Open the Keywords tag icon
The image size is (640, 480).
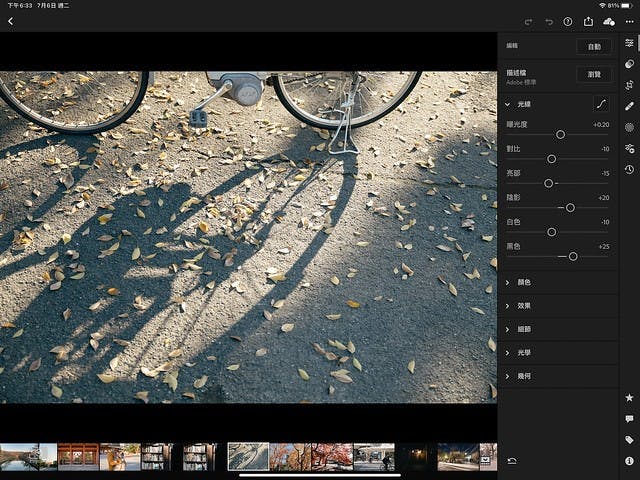click(x=629, y=440)
